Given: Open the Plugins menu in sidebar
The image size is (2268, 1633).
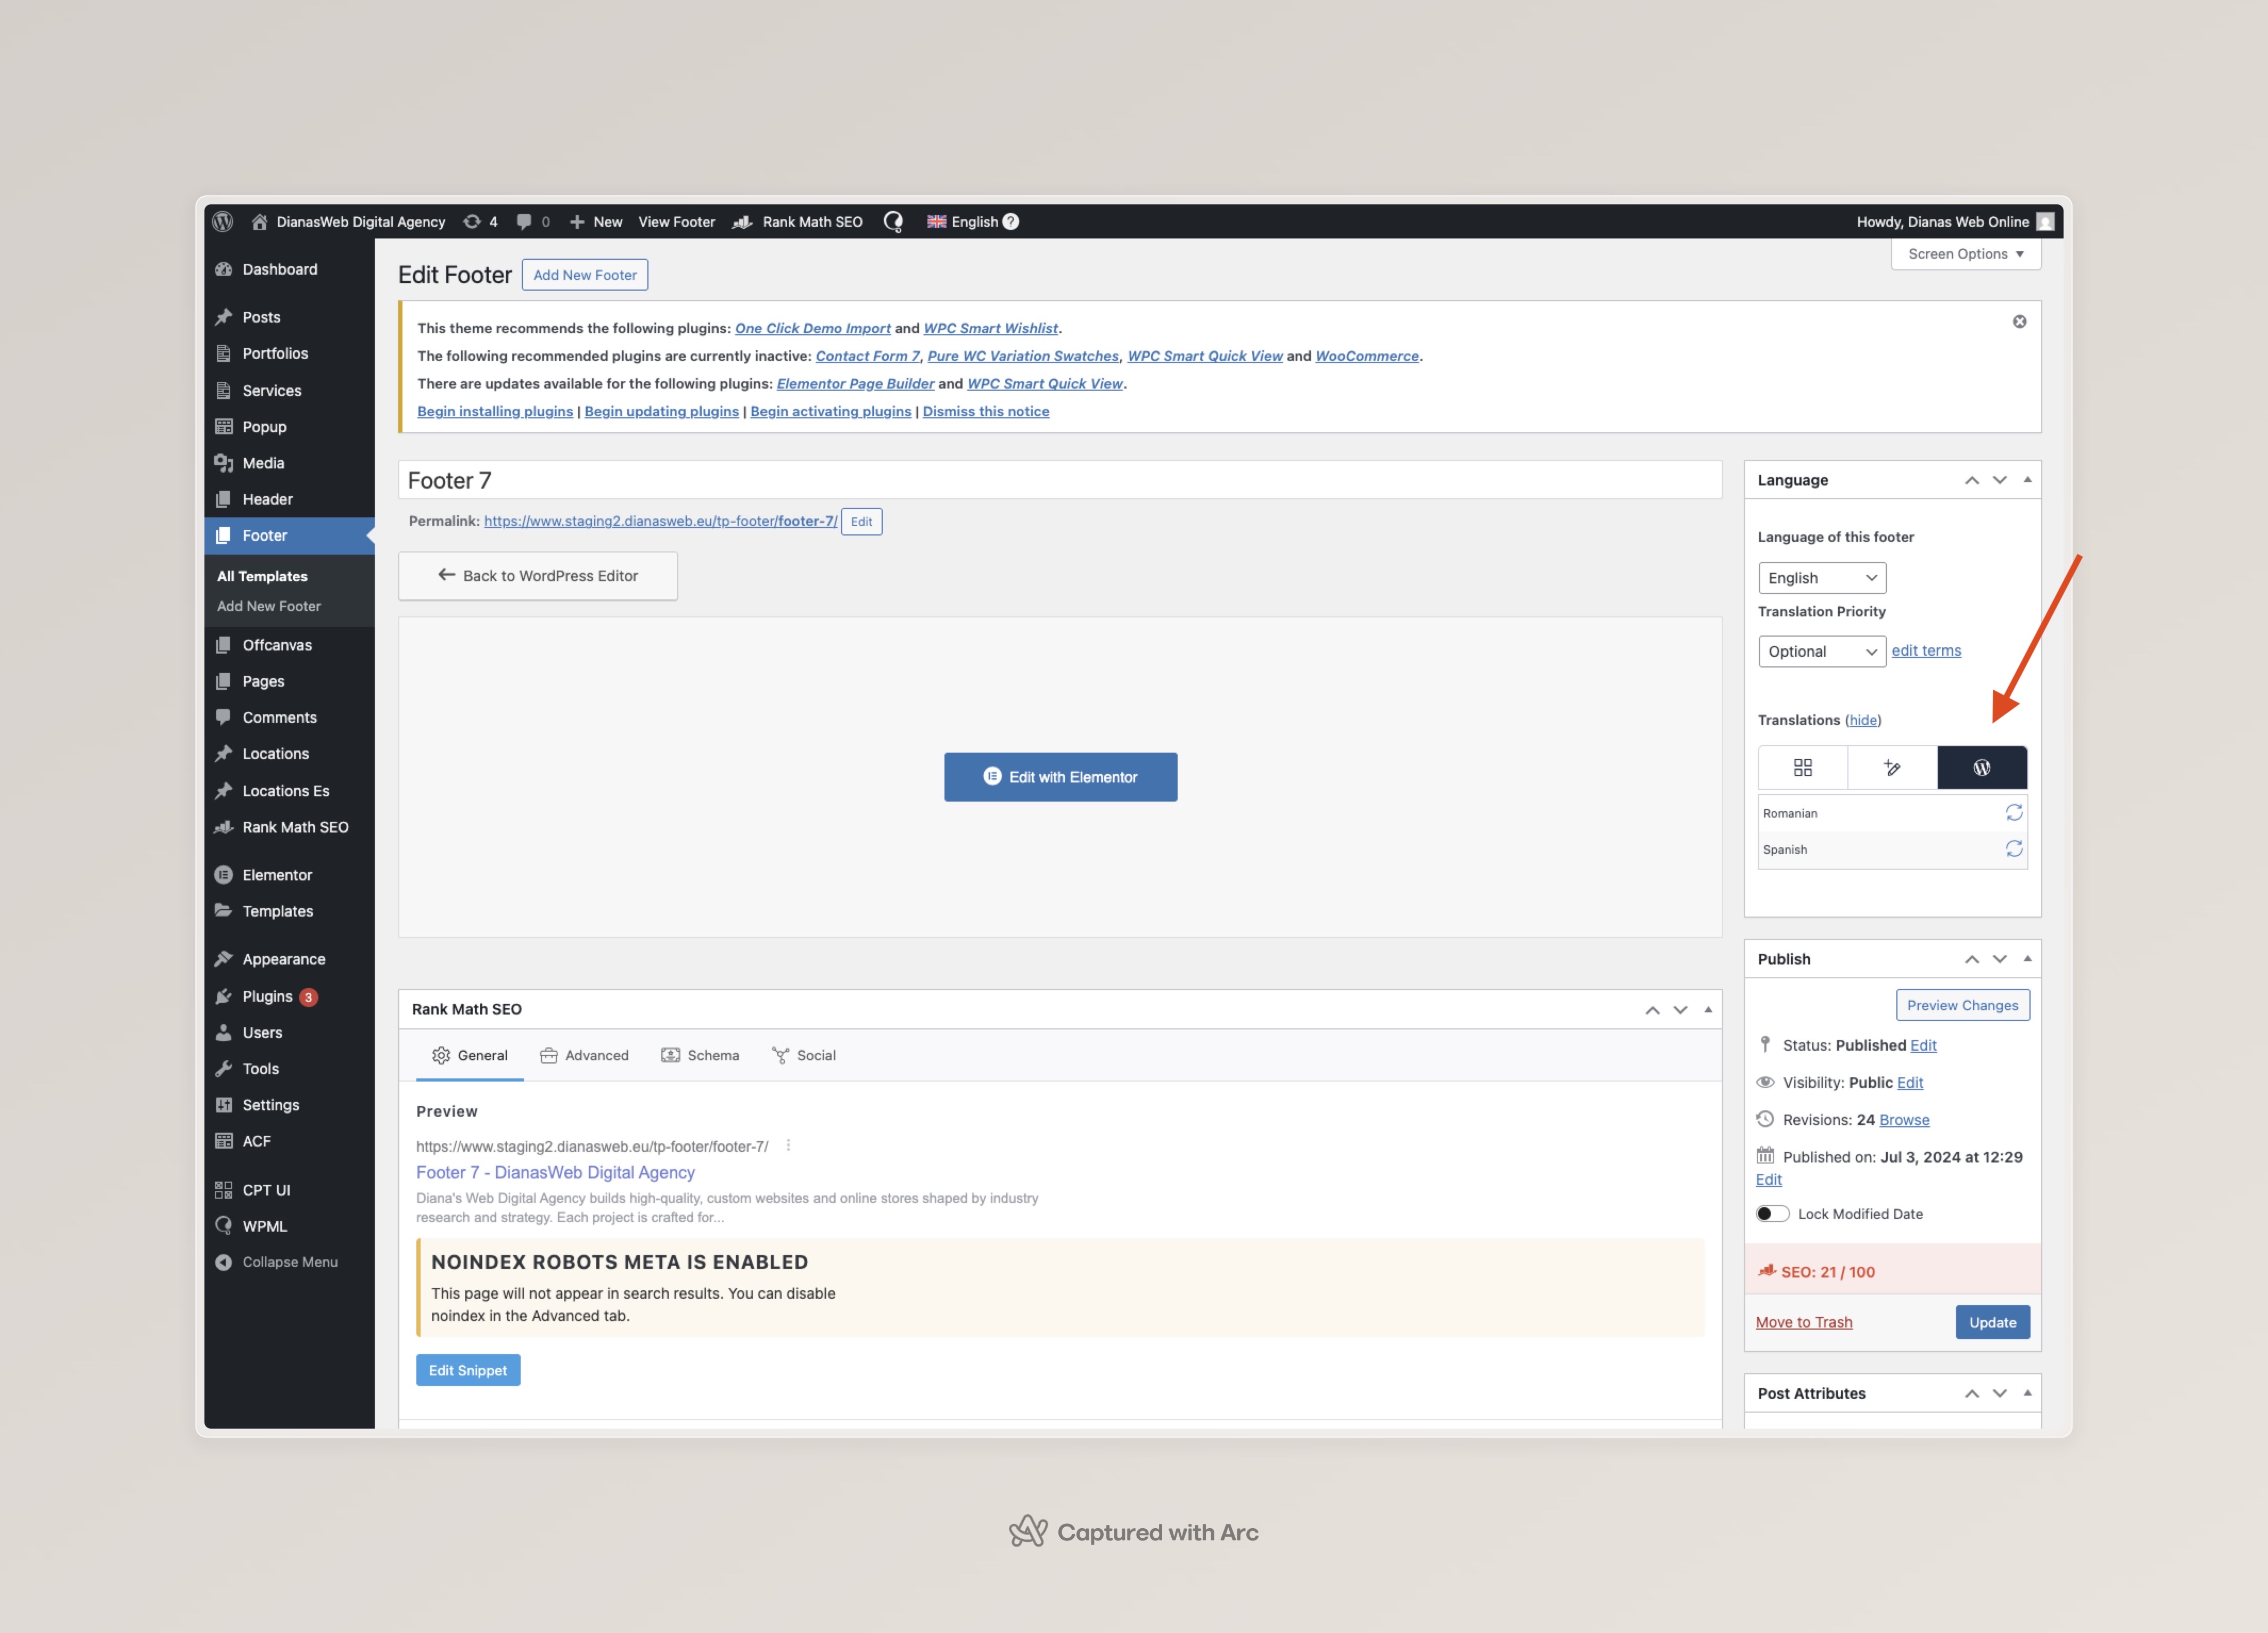Looking at the screenshot, I should [x=267, y=995].
